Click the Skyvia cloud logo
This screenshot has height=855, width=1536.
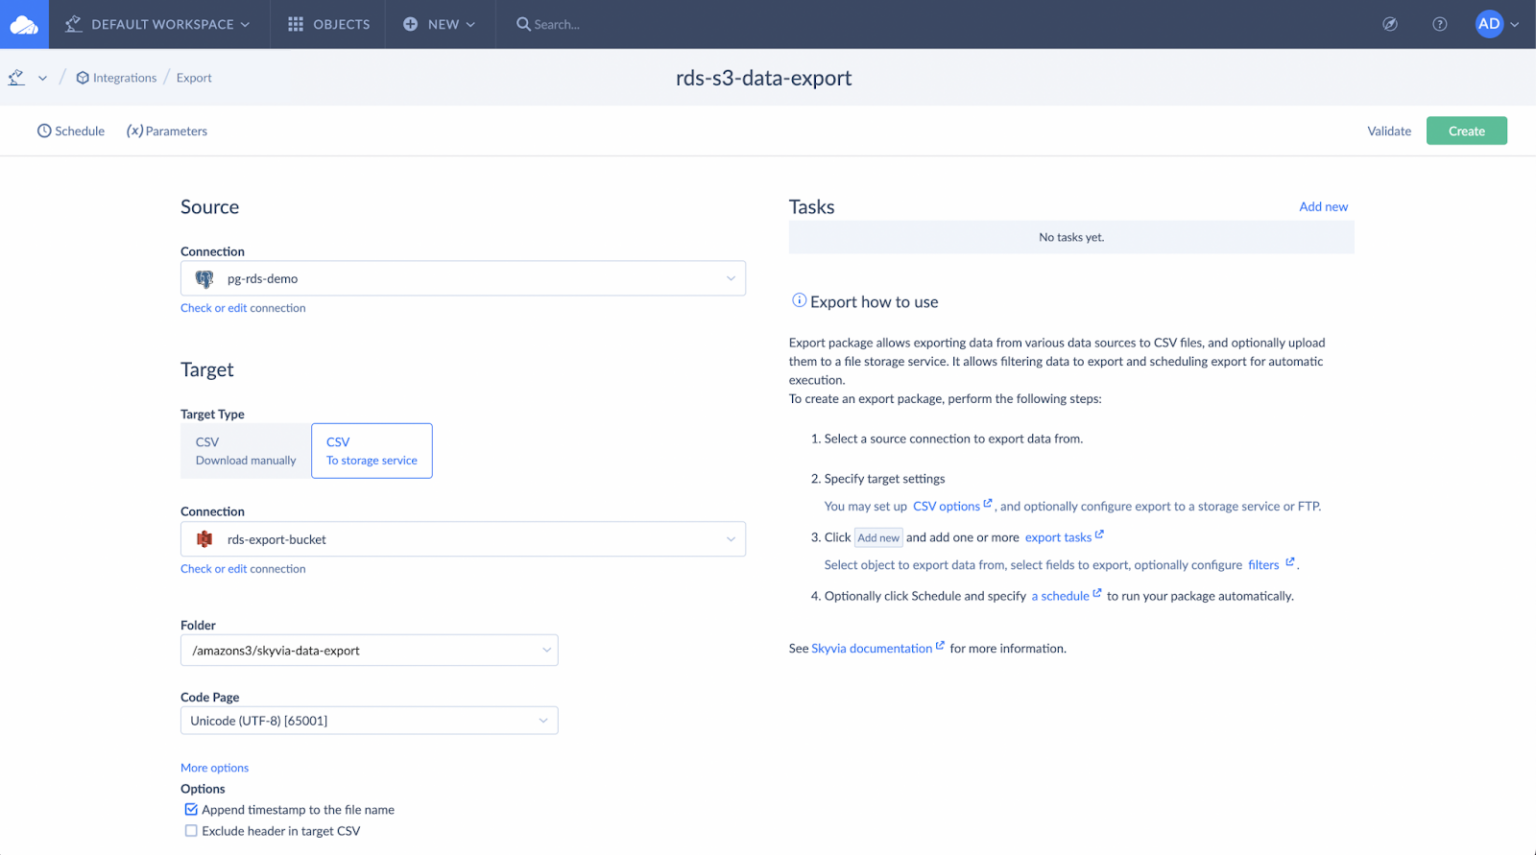point(22,23)
